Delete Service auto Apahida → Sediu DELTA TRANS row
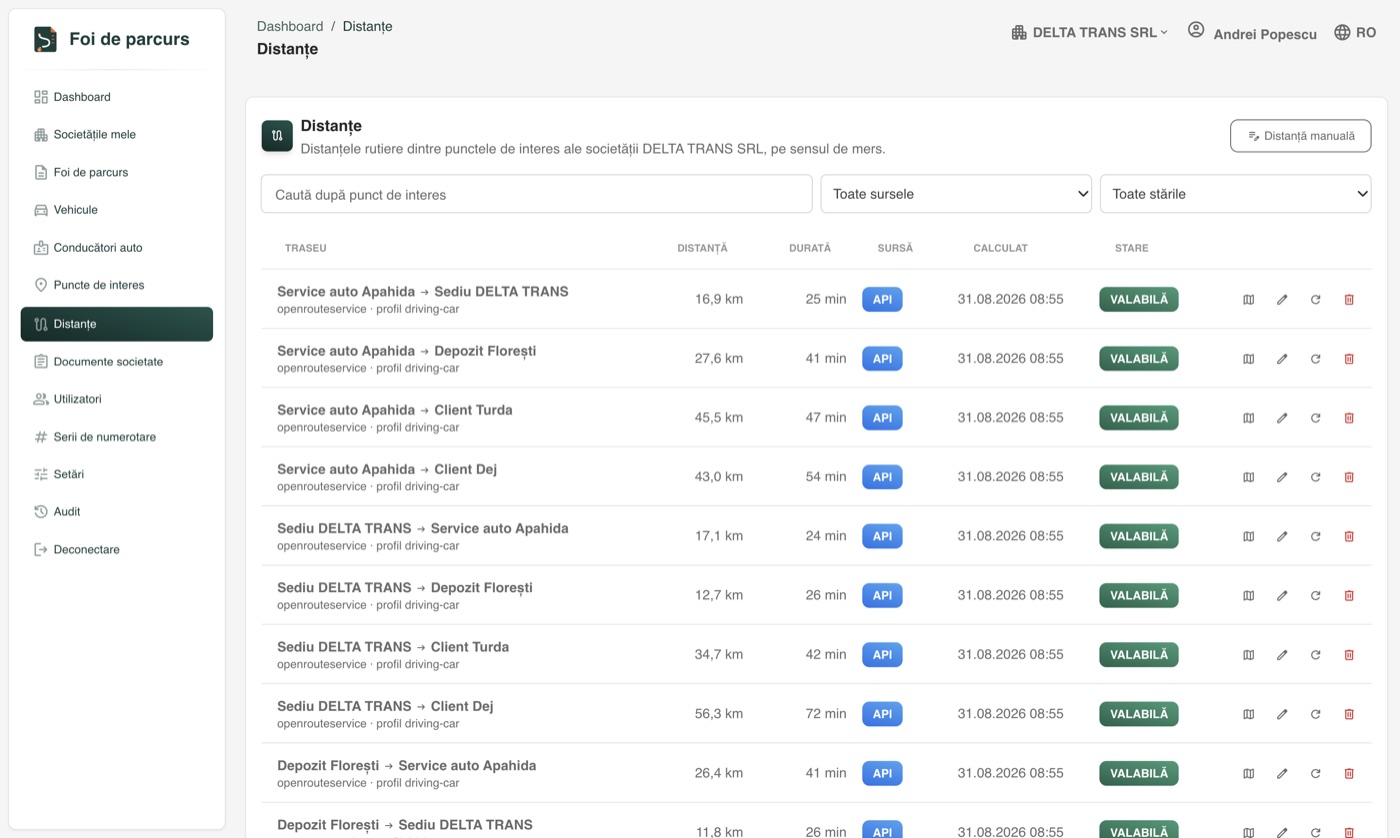 (1349, 299)
